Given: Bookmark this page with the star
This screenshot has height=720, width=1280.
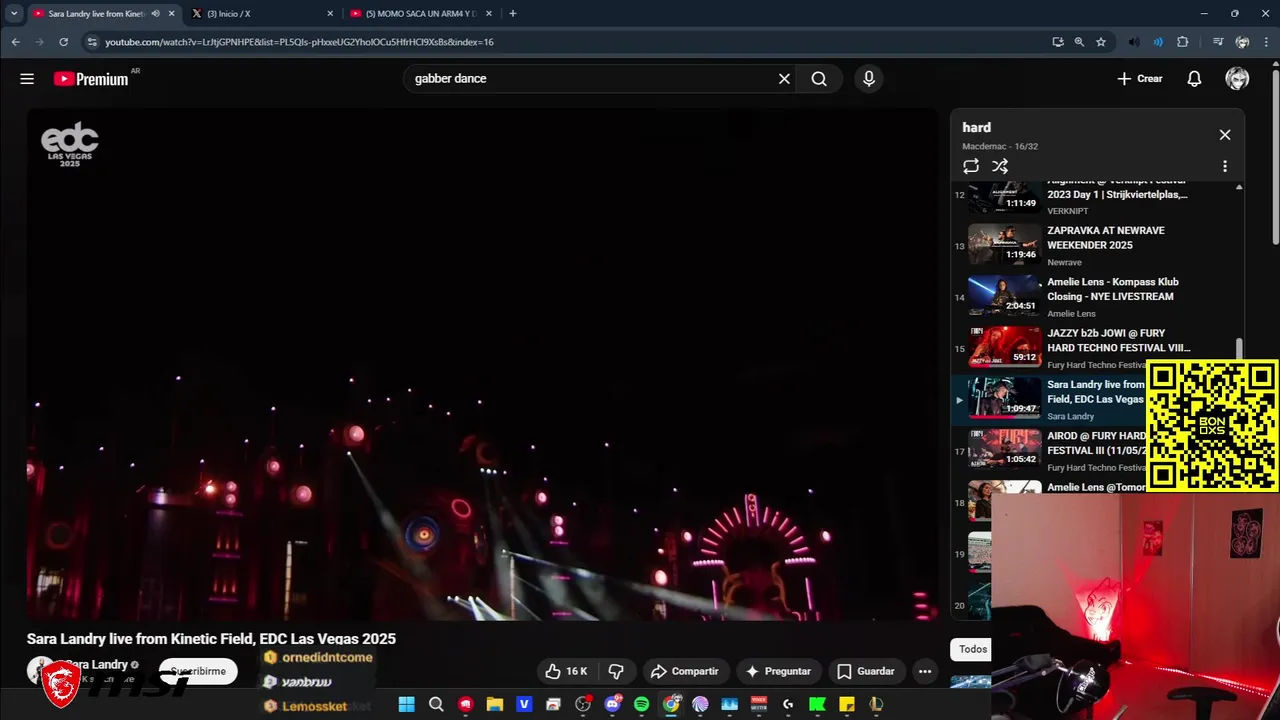Looking at the screenshot, I should (x=1101, y=42).
